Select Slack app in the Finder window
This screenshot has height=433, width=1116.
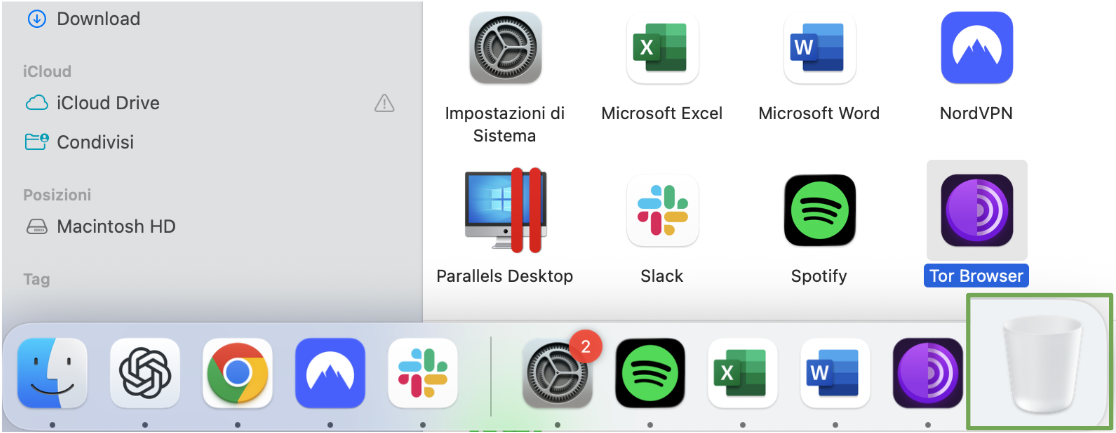click(662, 211)
